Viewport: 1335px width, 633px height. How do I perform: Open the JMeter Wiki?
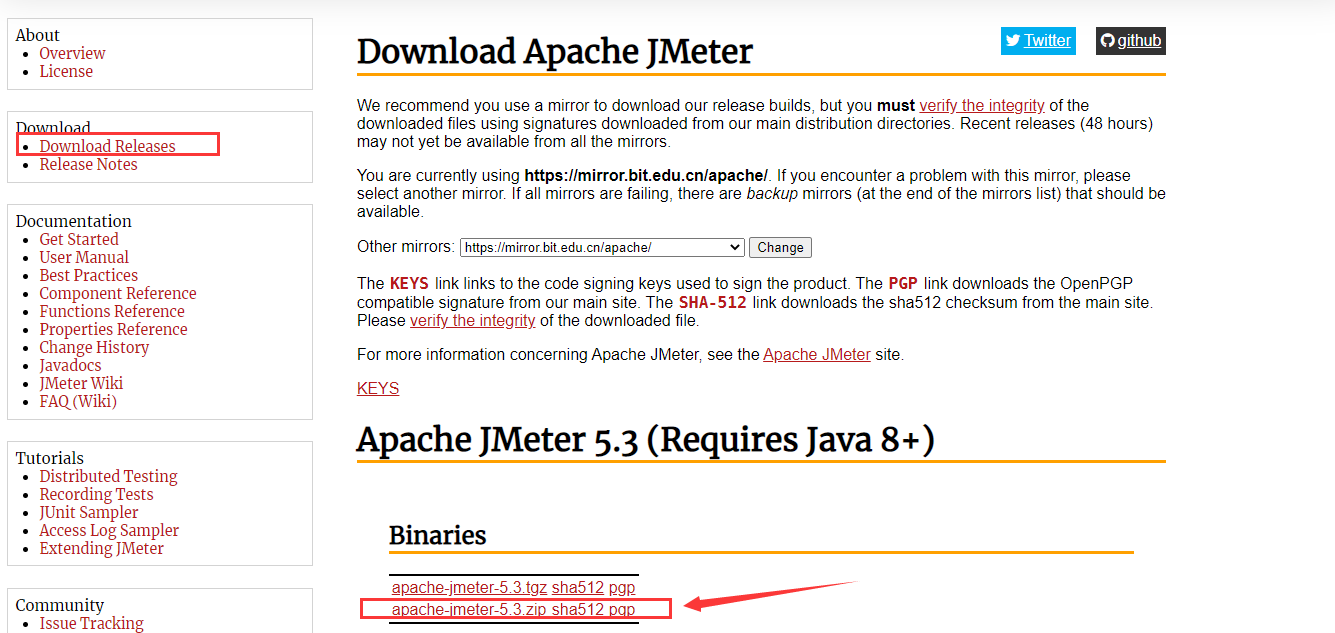tap(81, 383)
